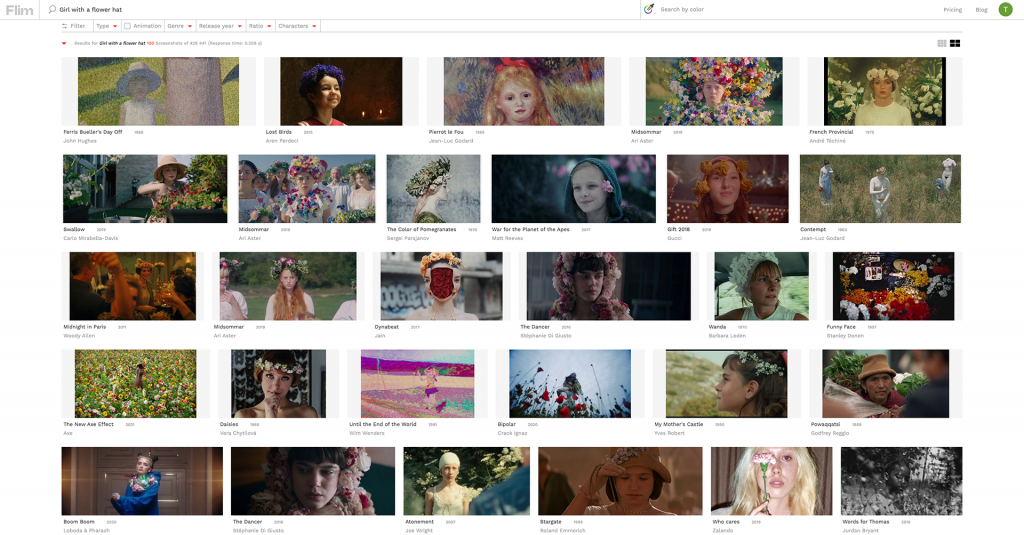Switch to large grid view
Image resolution: width=1024 pixels, height=535 pixels.
pos(955,43)
